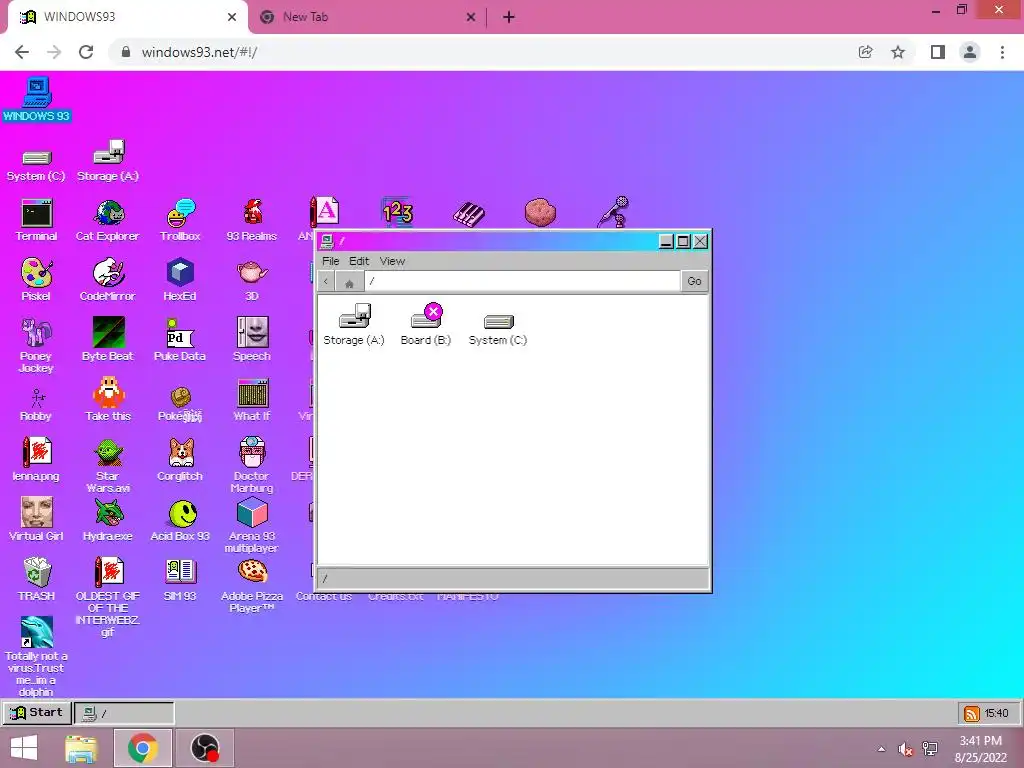Open the Trollbox chat icon
The height and width of the screenshot is (768, 1024).
(x=180, y=221)
